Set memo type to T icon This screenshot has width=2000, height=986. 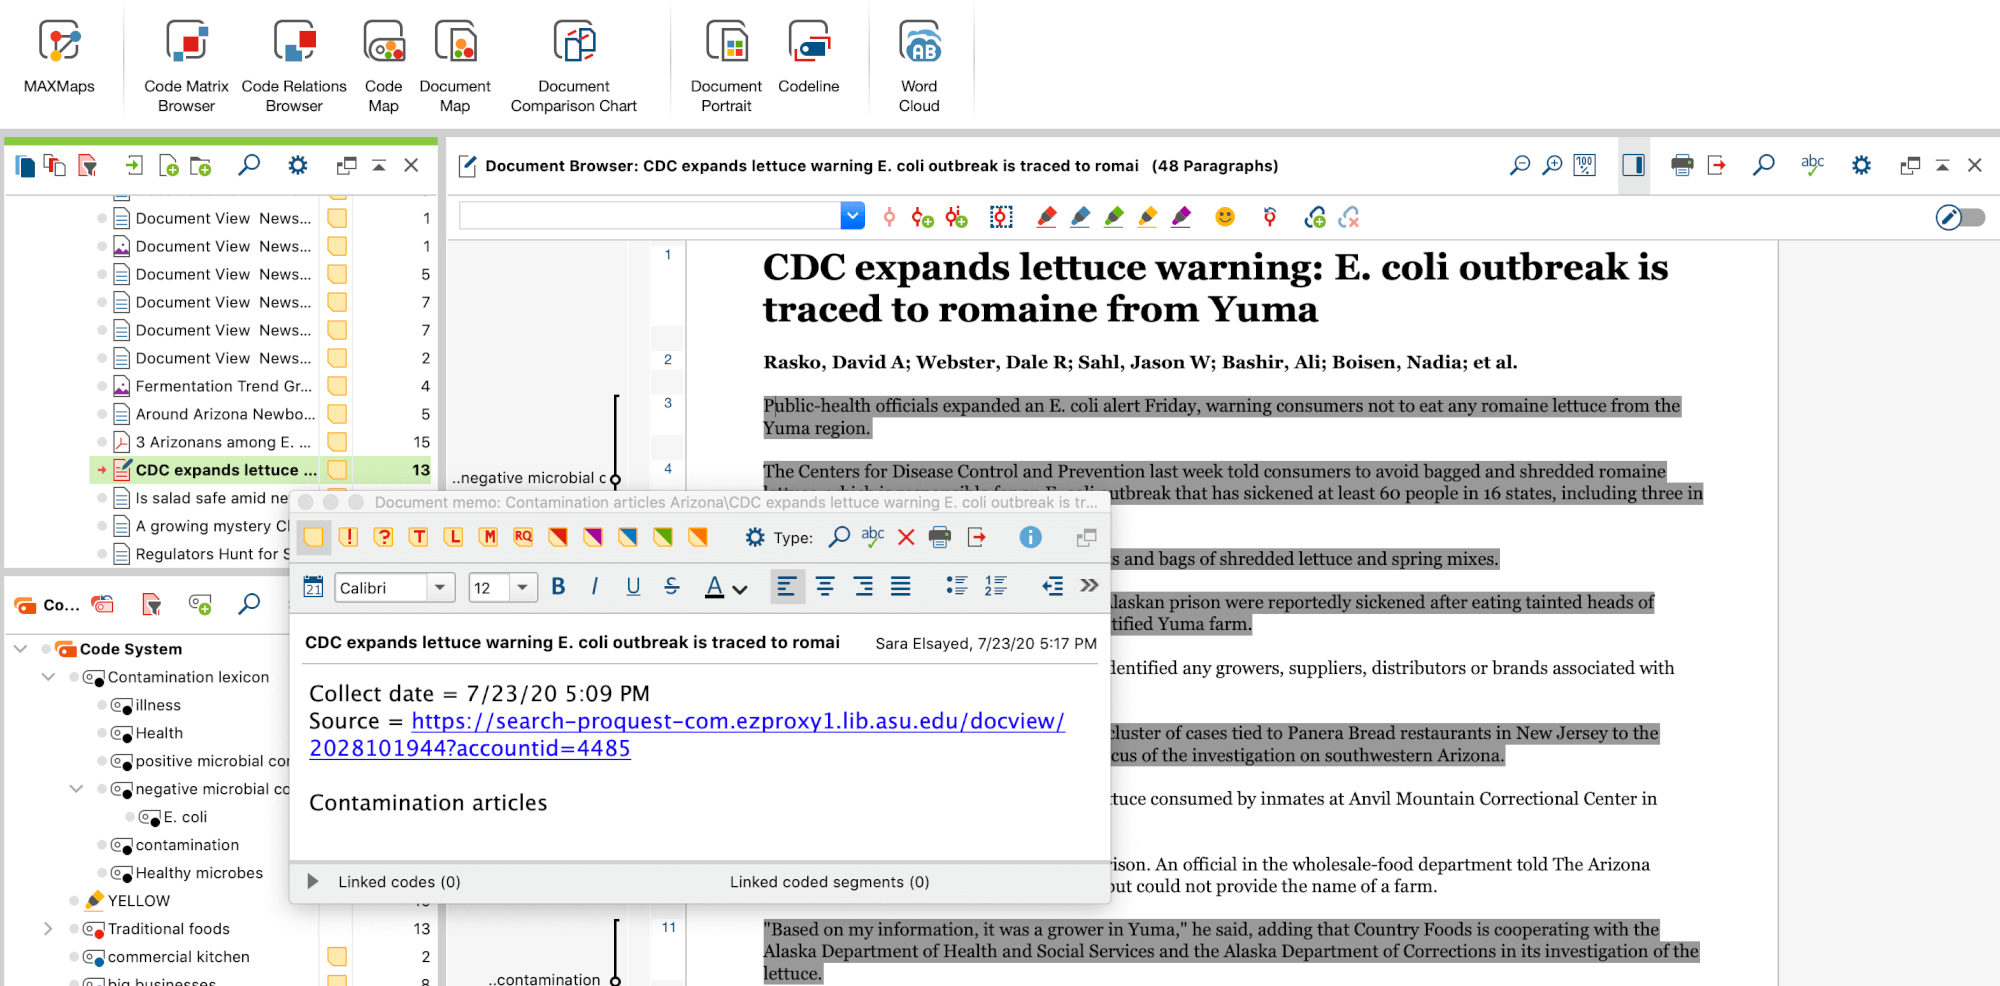pos(419,537)
